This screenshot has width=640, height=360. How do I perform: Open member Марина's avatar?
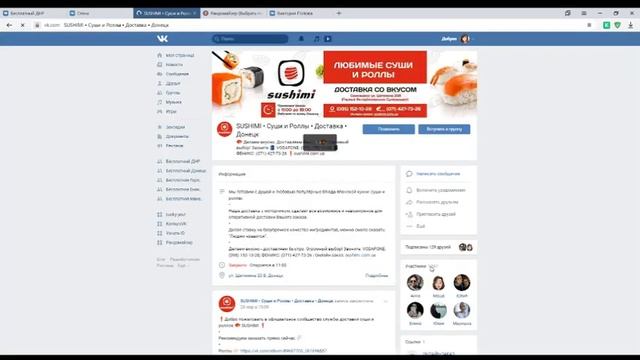tap(462, 310)
